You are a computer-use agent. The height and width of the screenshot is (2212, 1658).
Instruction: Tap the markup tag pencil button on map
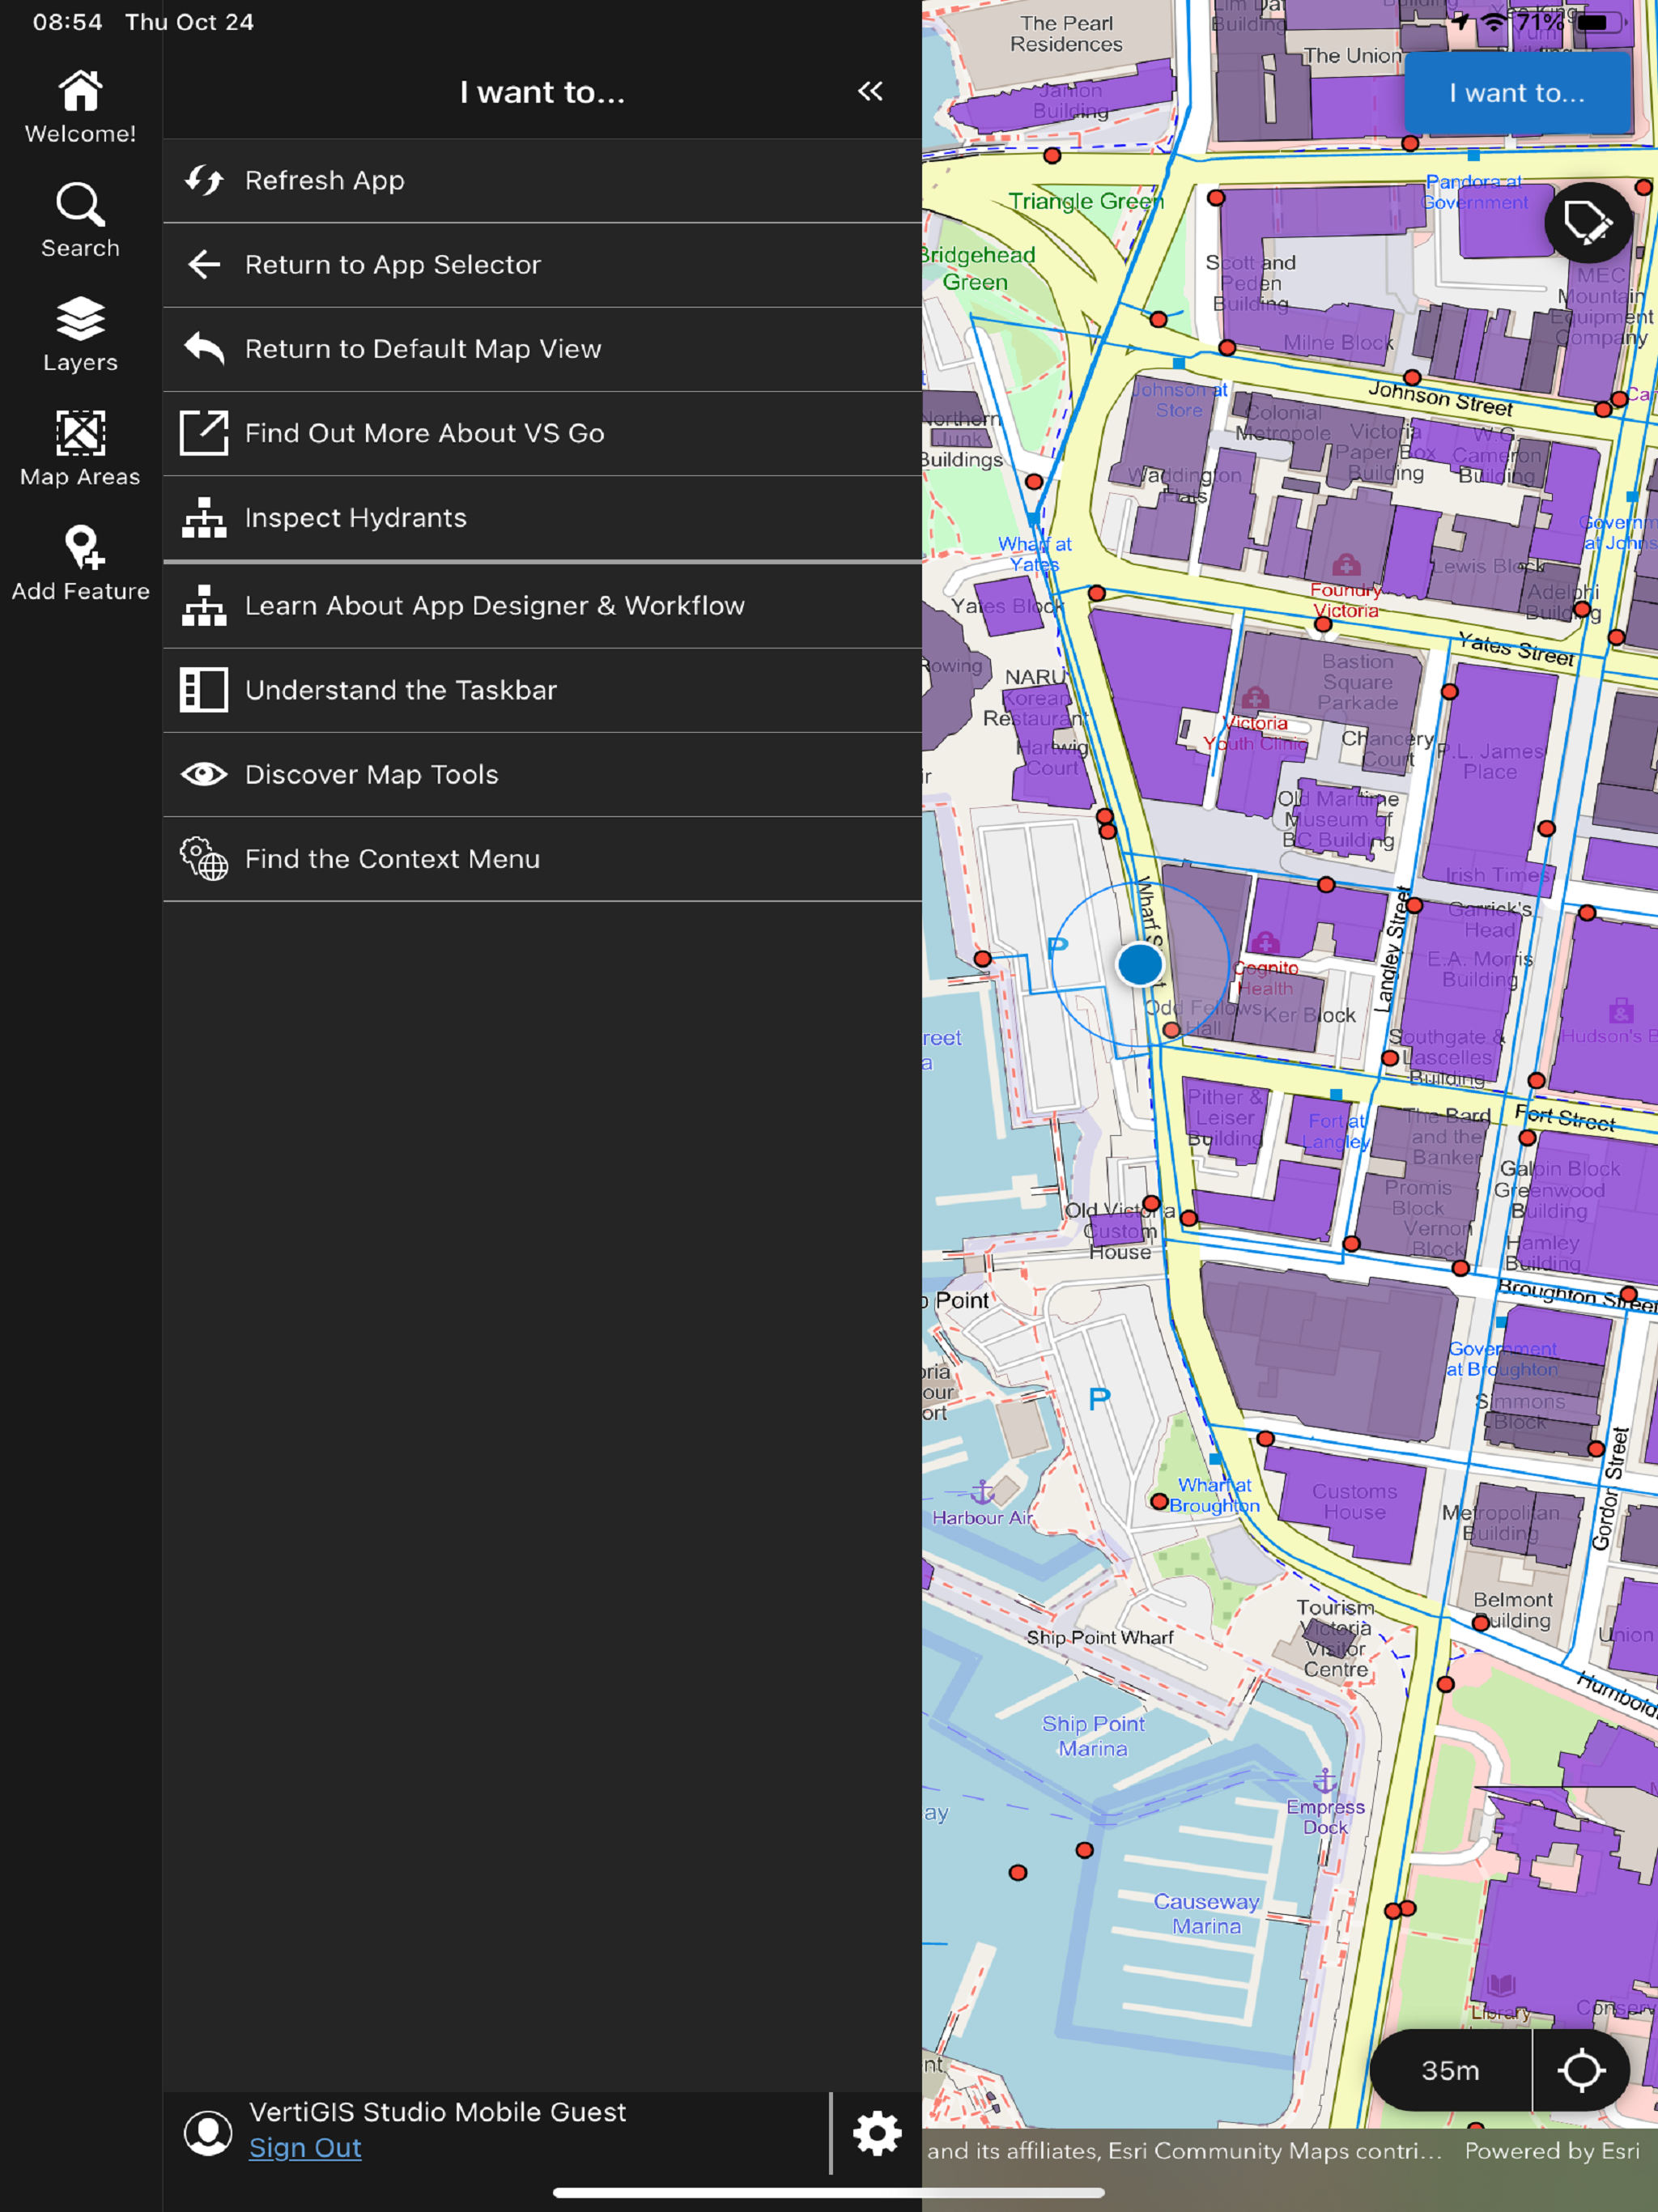(x=1587, y=223)
